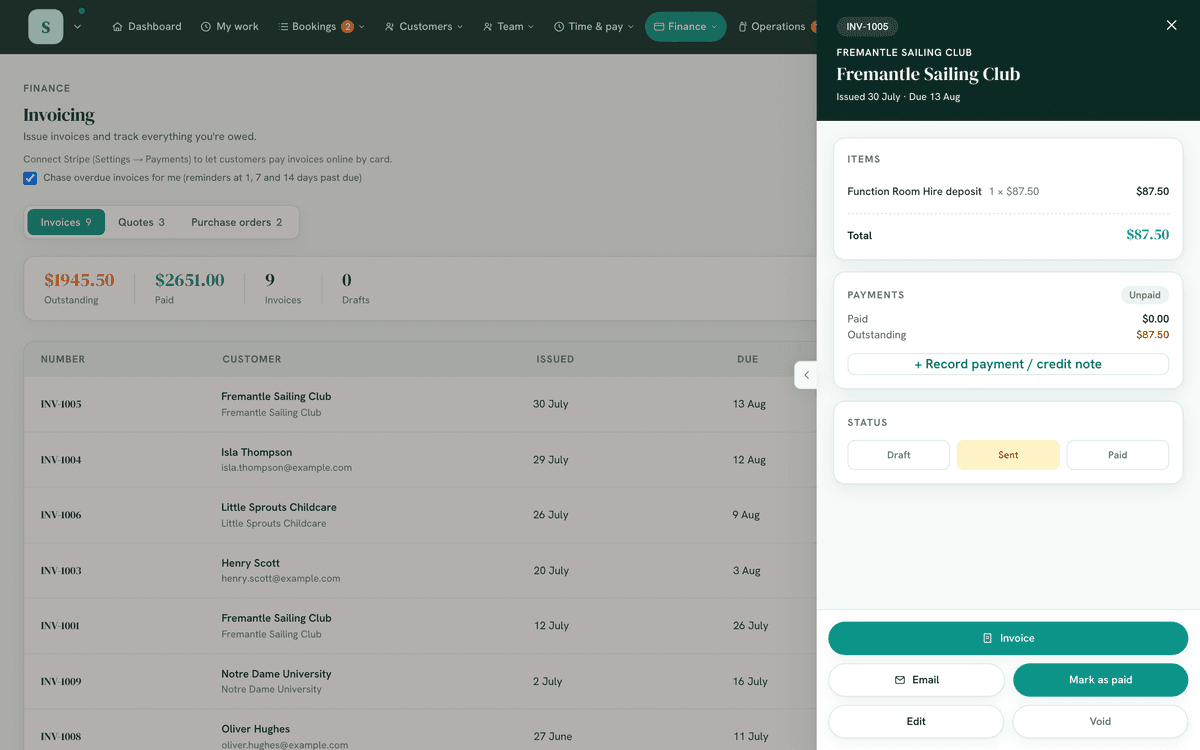Void this invoice
The height and width of the screenshot is (750, 1200).
pos(1100,721)
